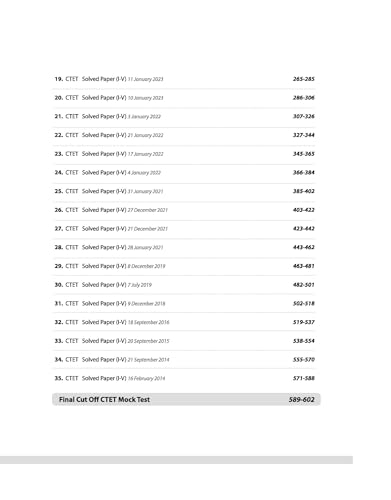This screenshot has width=391, height=500.
Task: Click page range 589-602
Action: coord(302,399)
